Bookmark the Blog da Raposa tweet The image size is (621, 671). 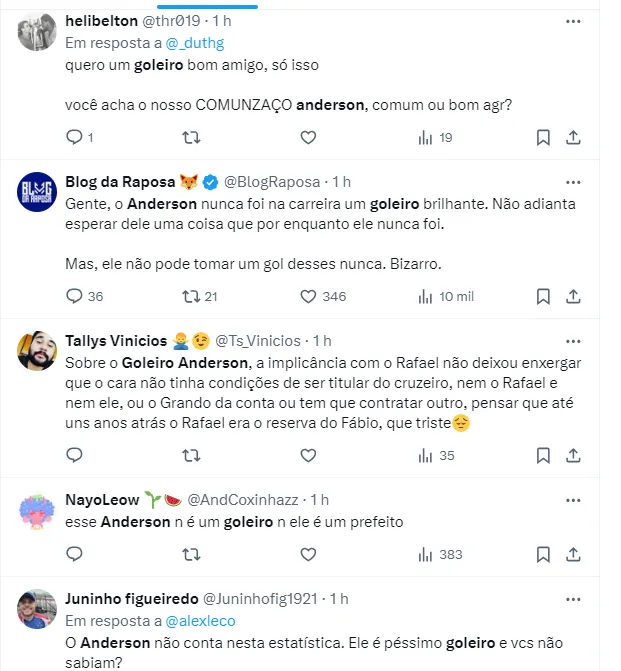[x=542, y=296]
